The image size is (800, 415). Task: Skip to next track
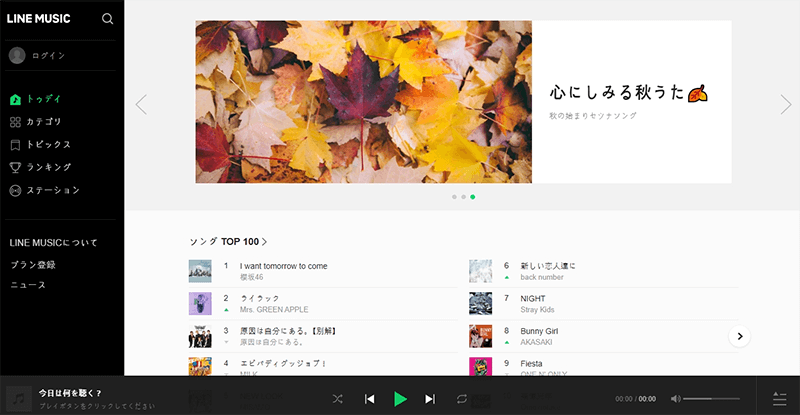pyautogui.click(x=430, y=399)
